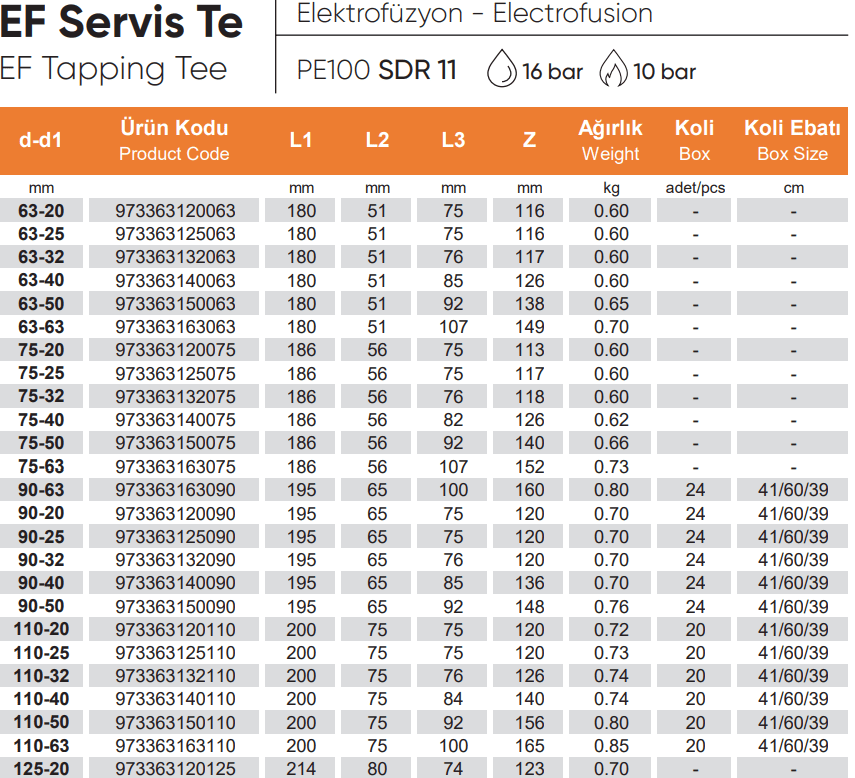Click the 75-63 size cell

pos(41,467)
